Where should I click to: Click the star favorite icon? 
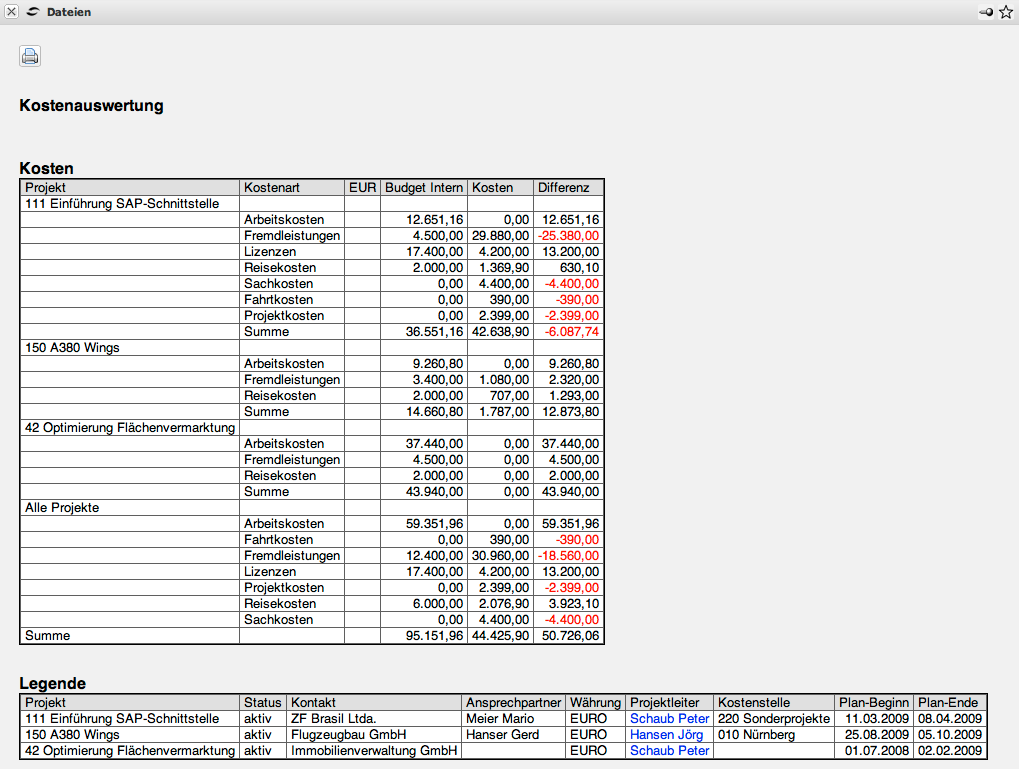[x=1005, y=12]
